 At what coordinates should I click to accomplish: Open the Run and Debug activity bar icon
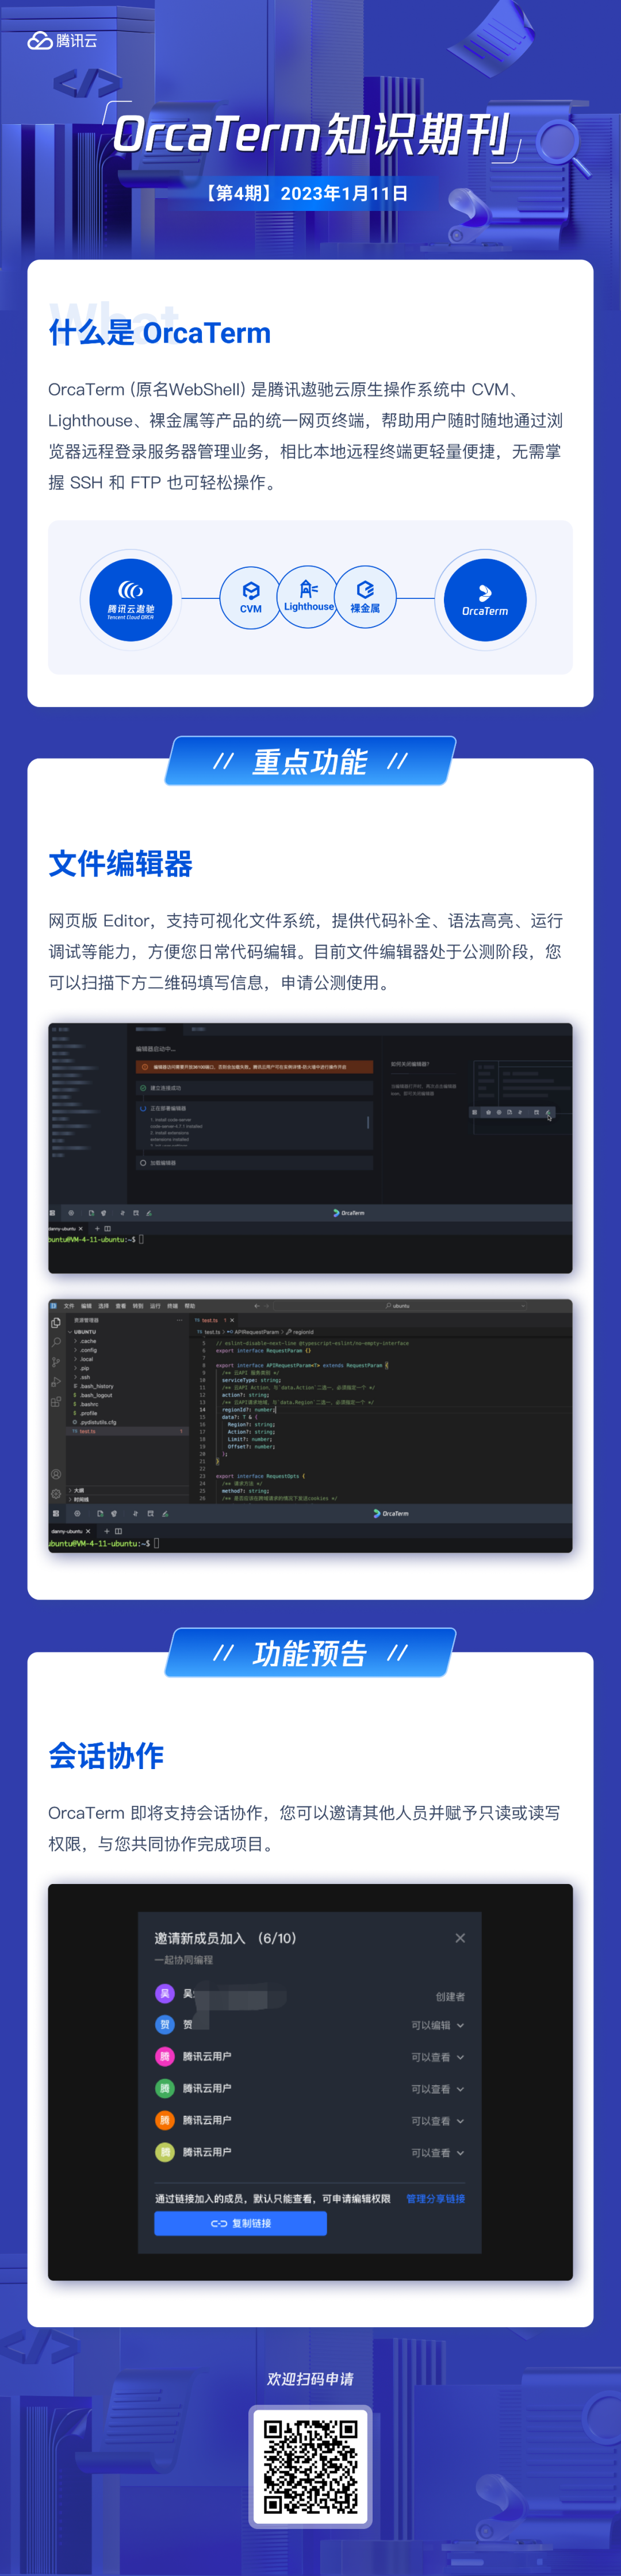(x=56, y=1382)
